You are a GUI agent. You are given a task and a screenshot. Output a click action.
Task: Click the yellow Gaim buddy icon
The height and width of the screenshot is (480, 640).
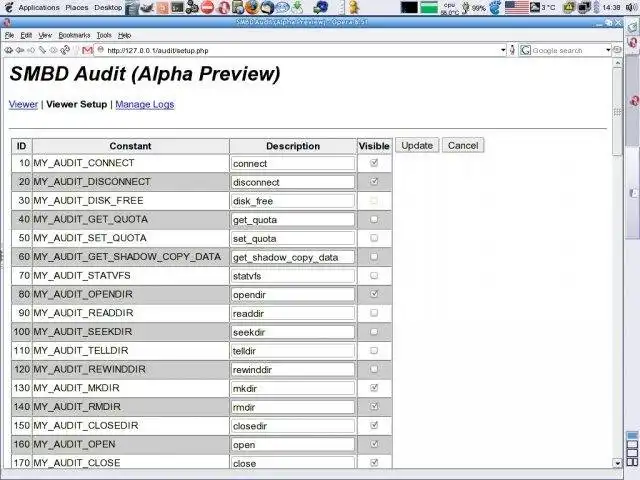pyautogui.click(x=354, y=7)
